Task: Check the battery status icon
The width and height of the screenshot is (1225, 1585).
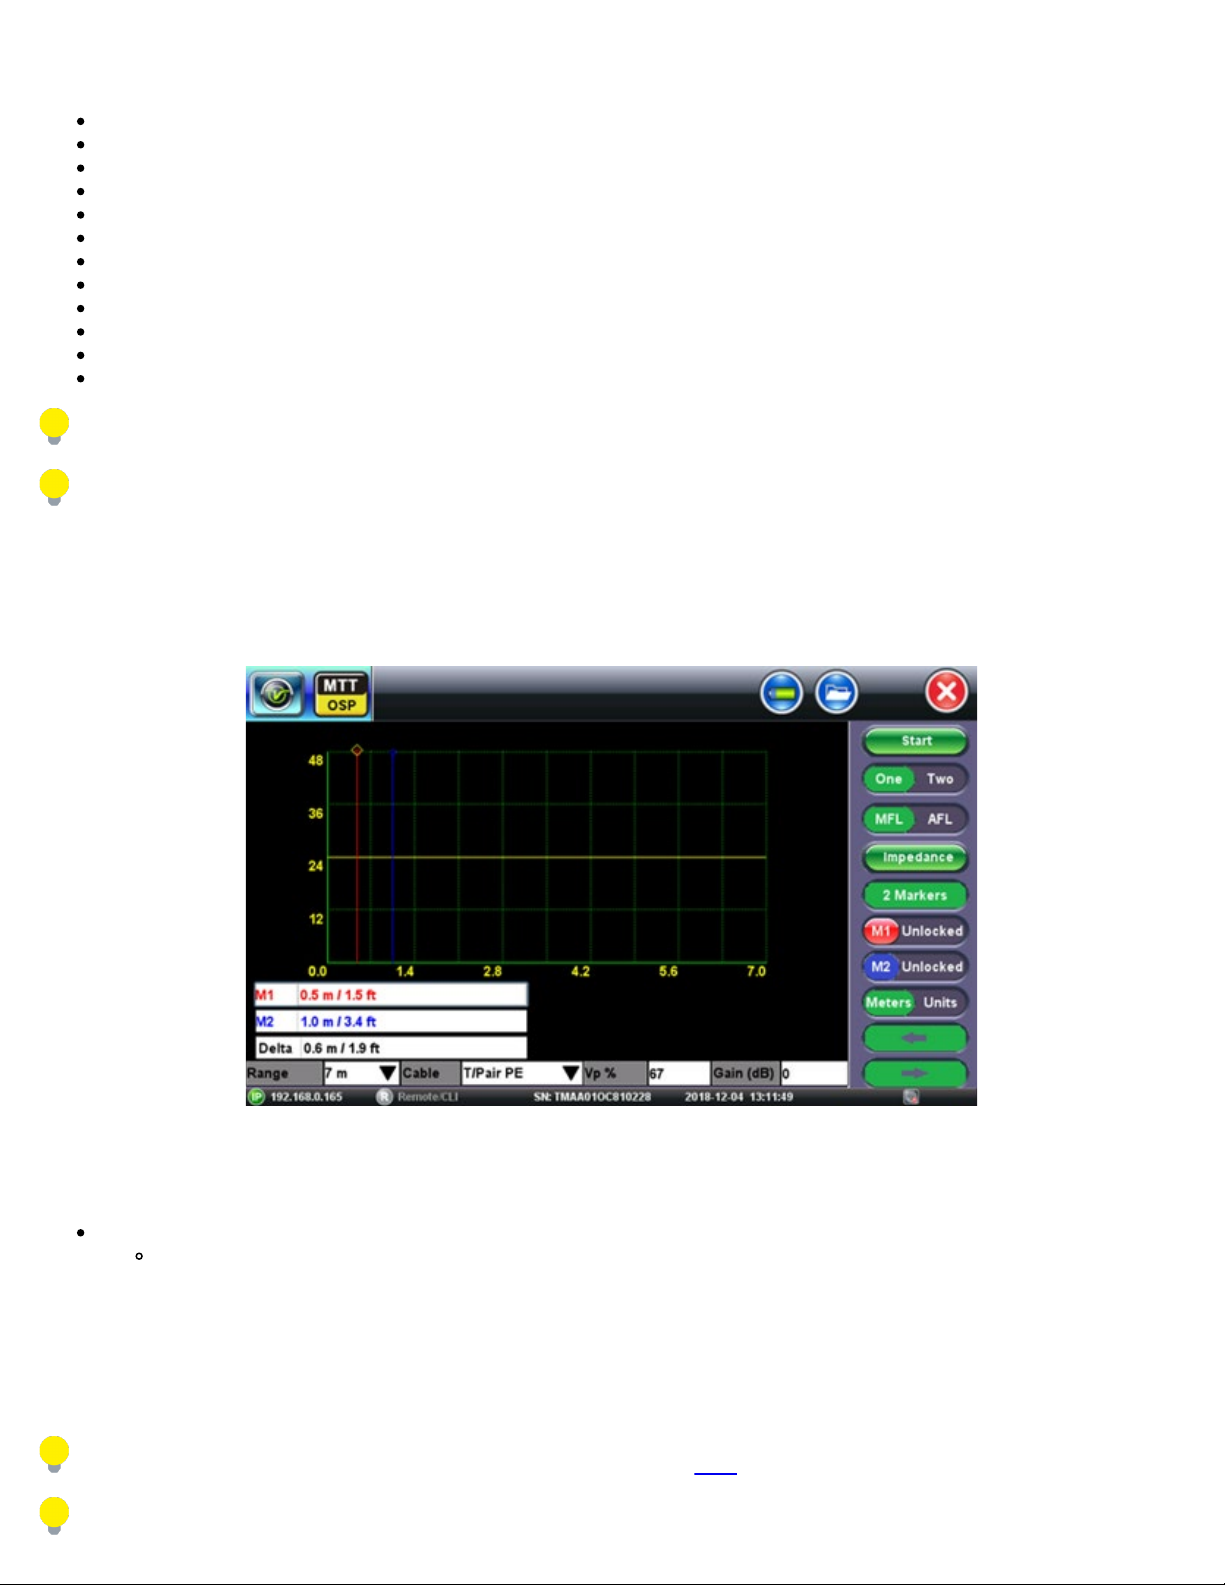Action: (x=781, y=691)
